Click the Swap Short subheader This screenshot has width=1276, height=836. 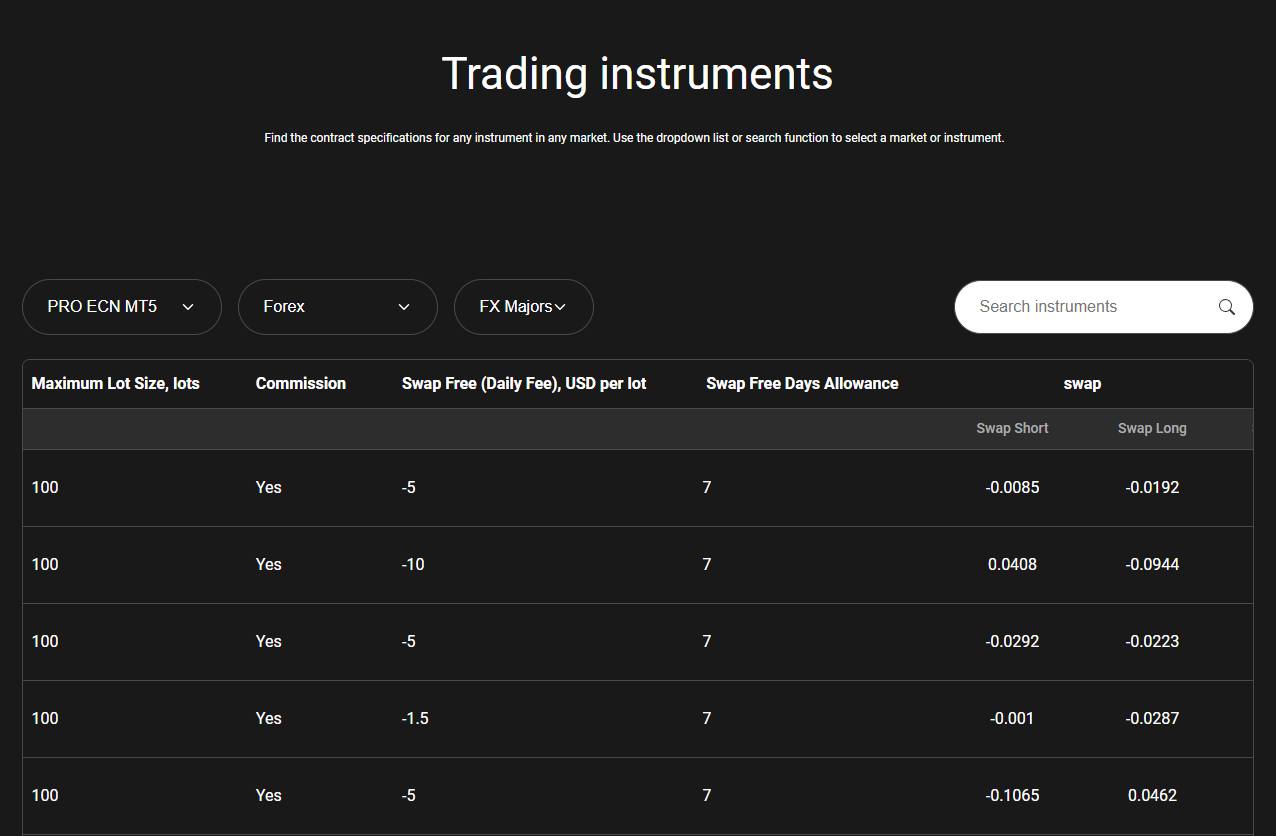pyautogui.click(x=1012, y=428)
